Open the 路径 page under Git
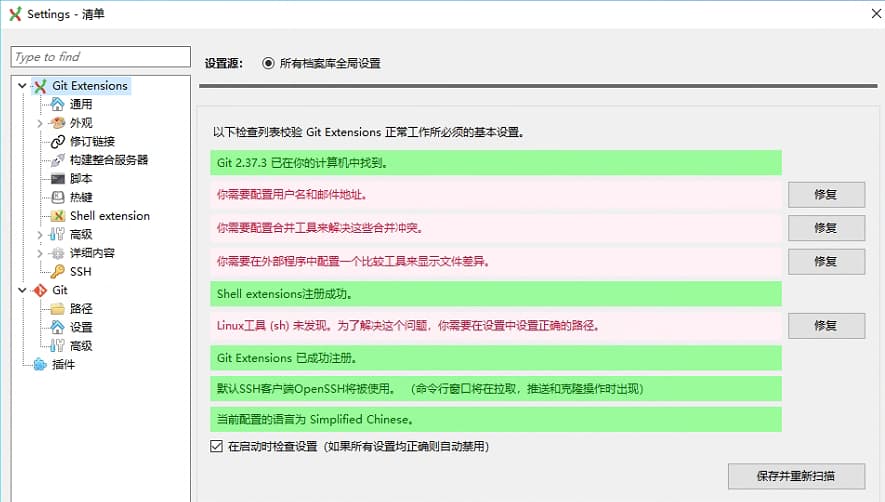 (x=81, y=309)
